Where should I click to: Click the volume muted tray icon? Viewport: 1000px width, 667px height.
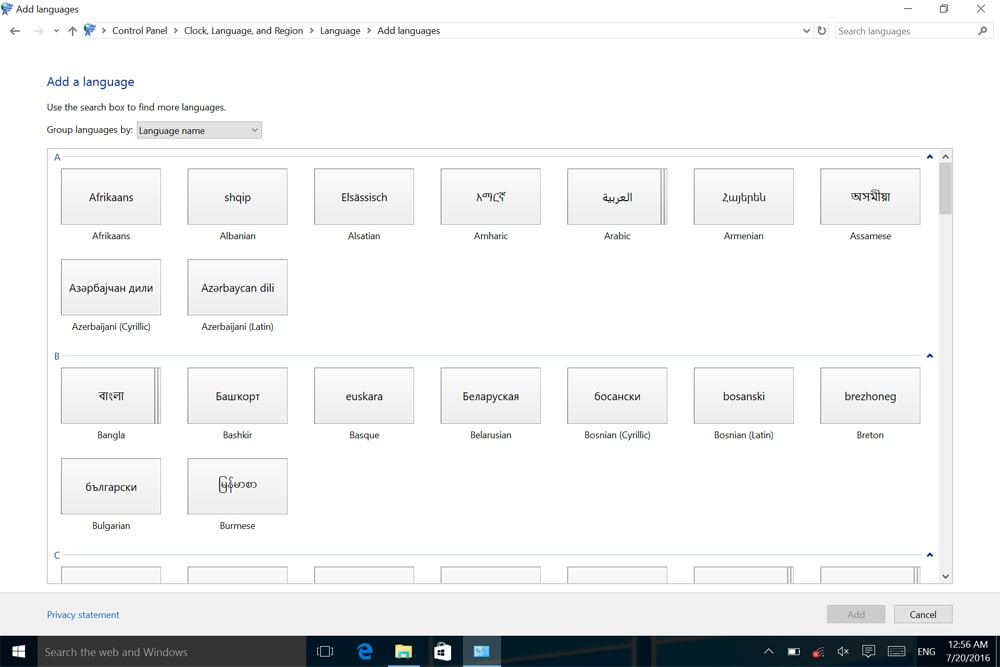(843, 652)
